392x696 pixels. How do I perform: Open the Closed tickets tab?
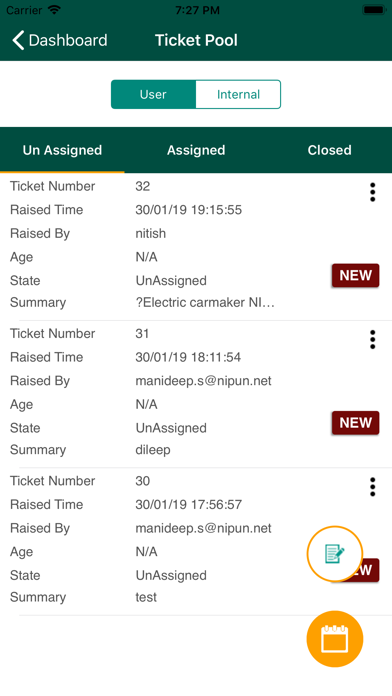click(x=329, y=150)
